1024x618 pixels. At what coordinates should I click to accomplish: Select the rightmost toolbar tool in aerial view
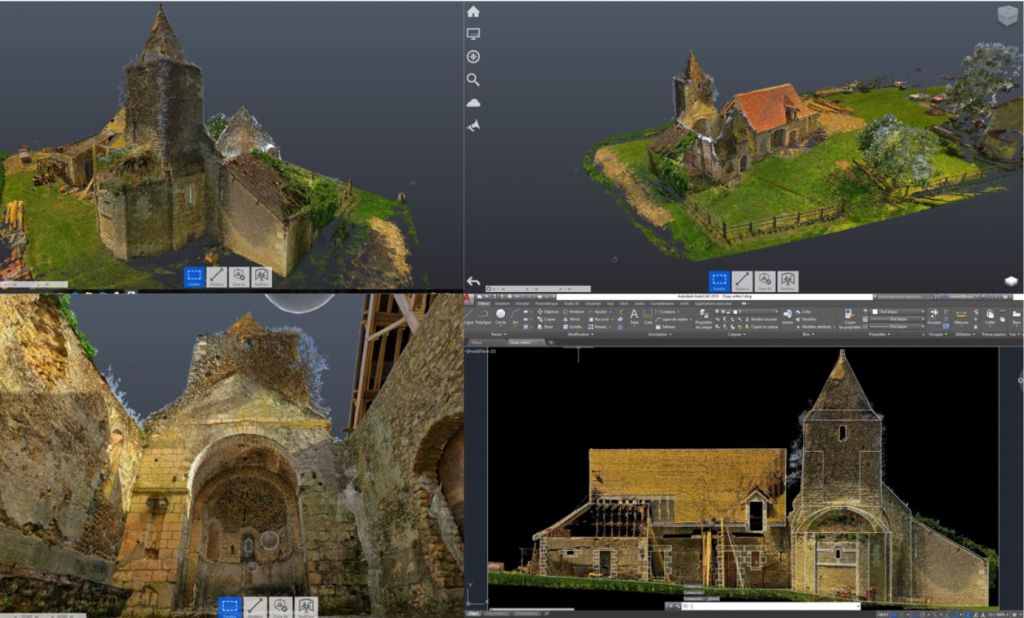pyautogui.click(x=788, y=281)
